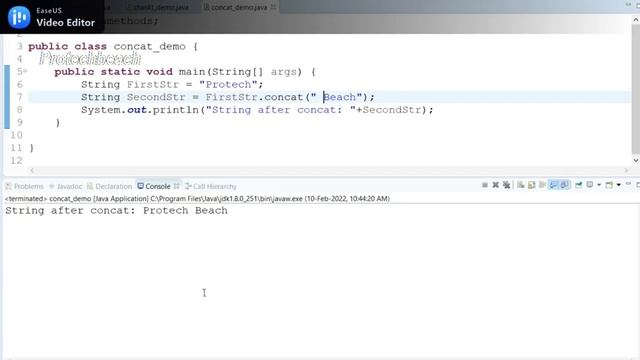The height and width of the screenshot is (360, 640).
Task: Switch to the Call Hierarchy tab
Action: coord(211,186)
